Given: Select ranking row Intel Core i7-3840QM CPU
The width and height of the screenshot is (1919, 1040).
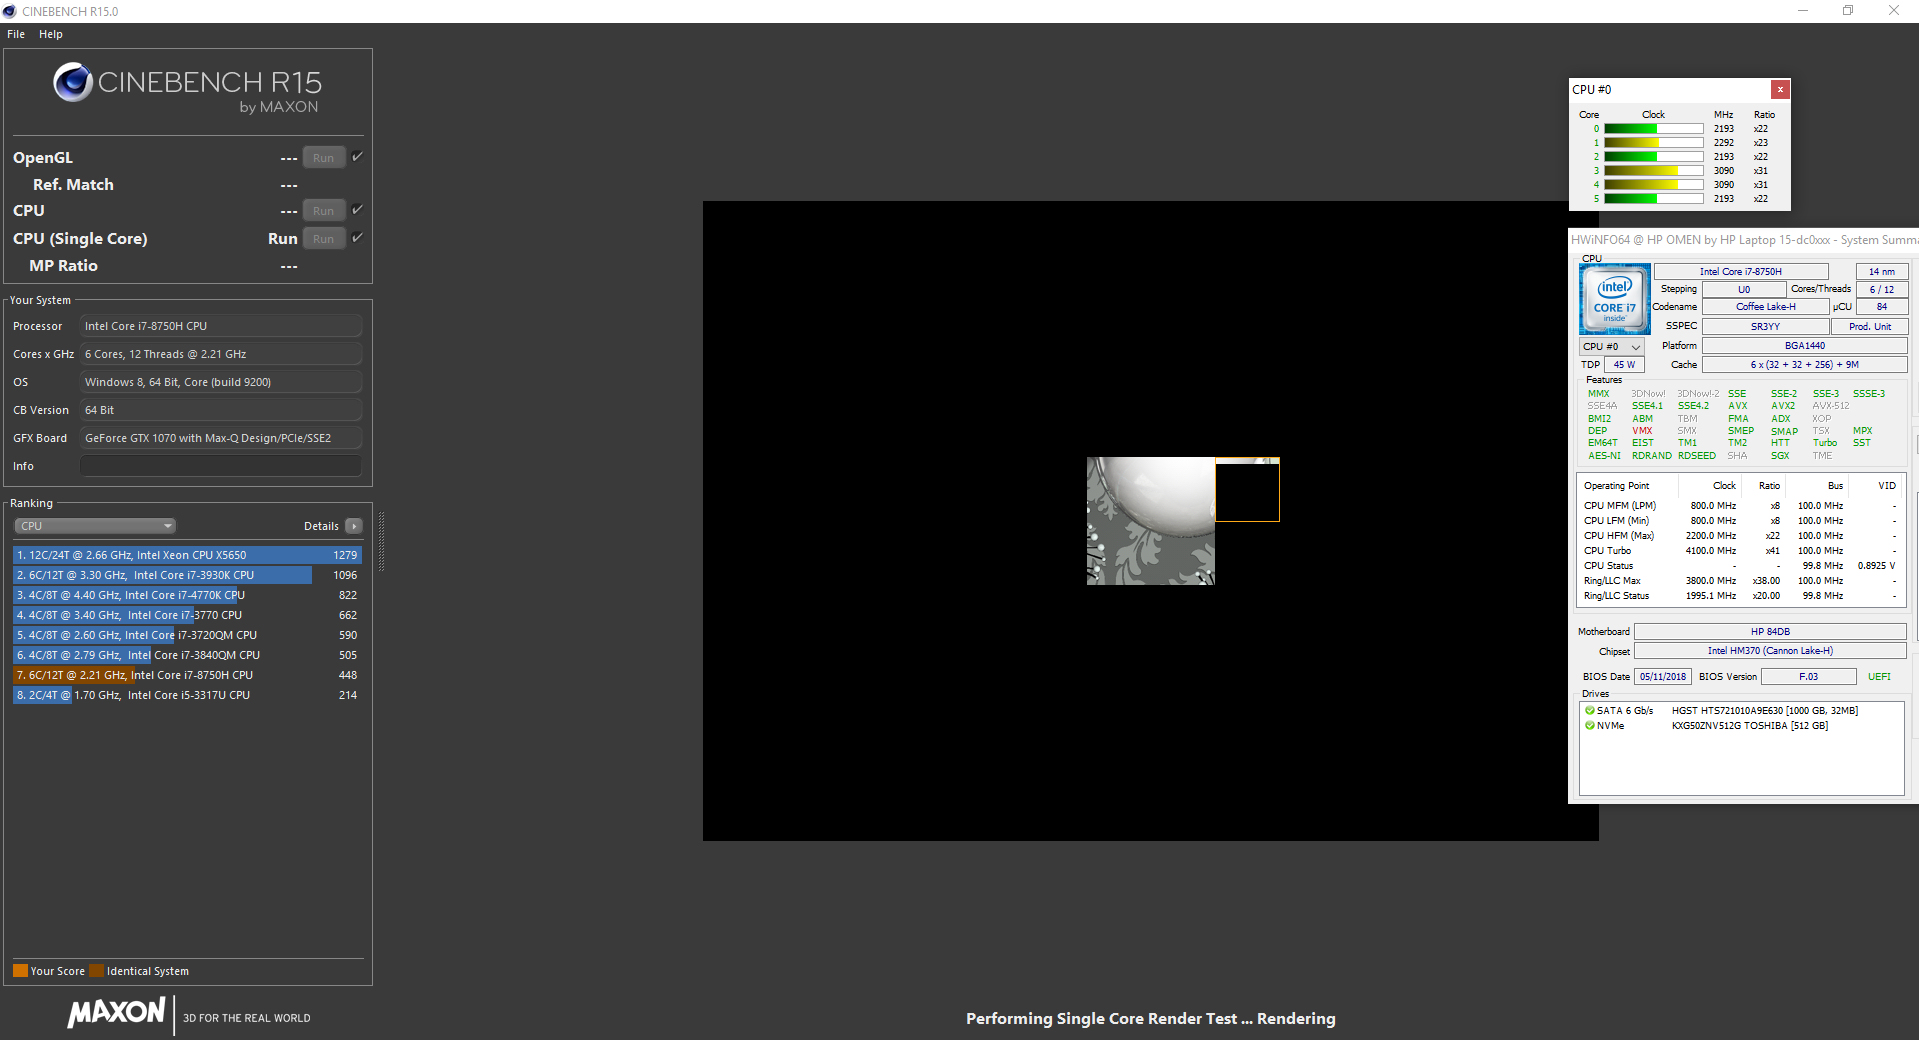Looking at the screenshot, I should pos(187,655).
